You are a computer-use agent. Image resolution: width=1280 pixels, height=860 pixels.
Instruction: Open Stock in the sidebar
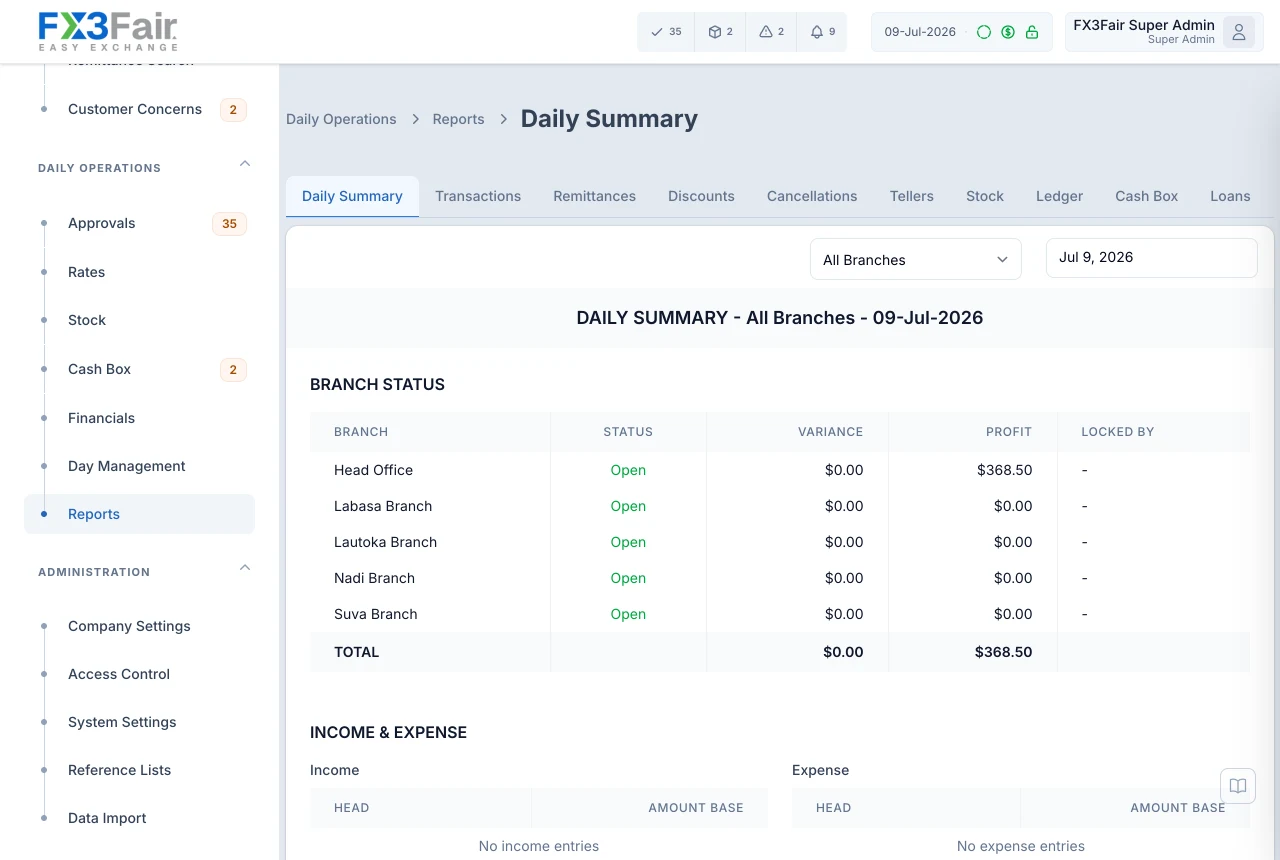point(139,320)
